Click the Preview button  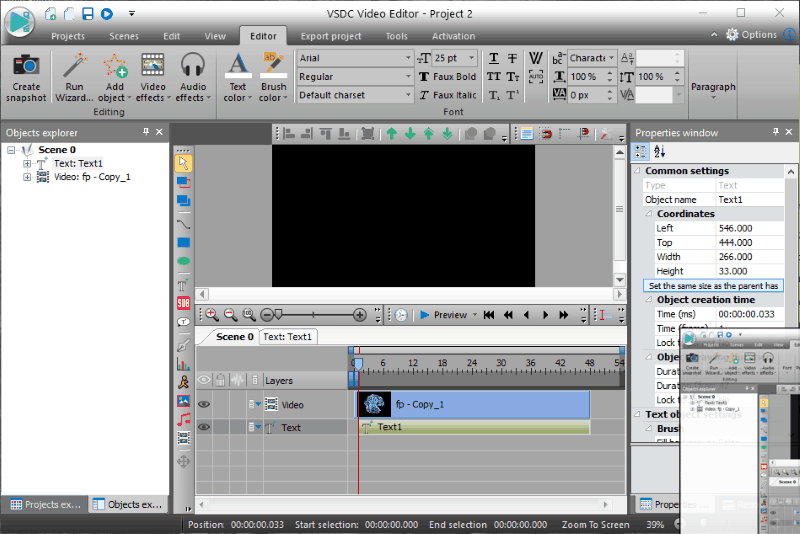(444, 315)
